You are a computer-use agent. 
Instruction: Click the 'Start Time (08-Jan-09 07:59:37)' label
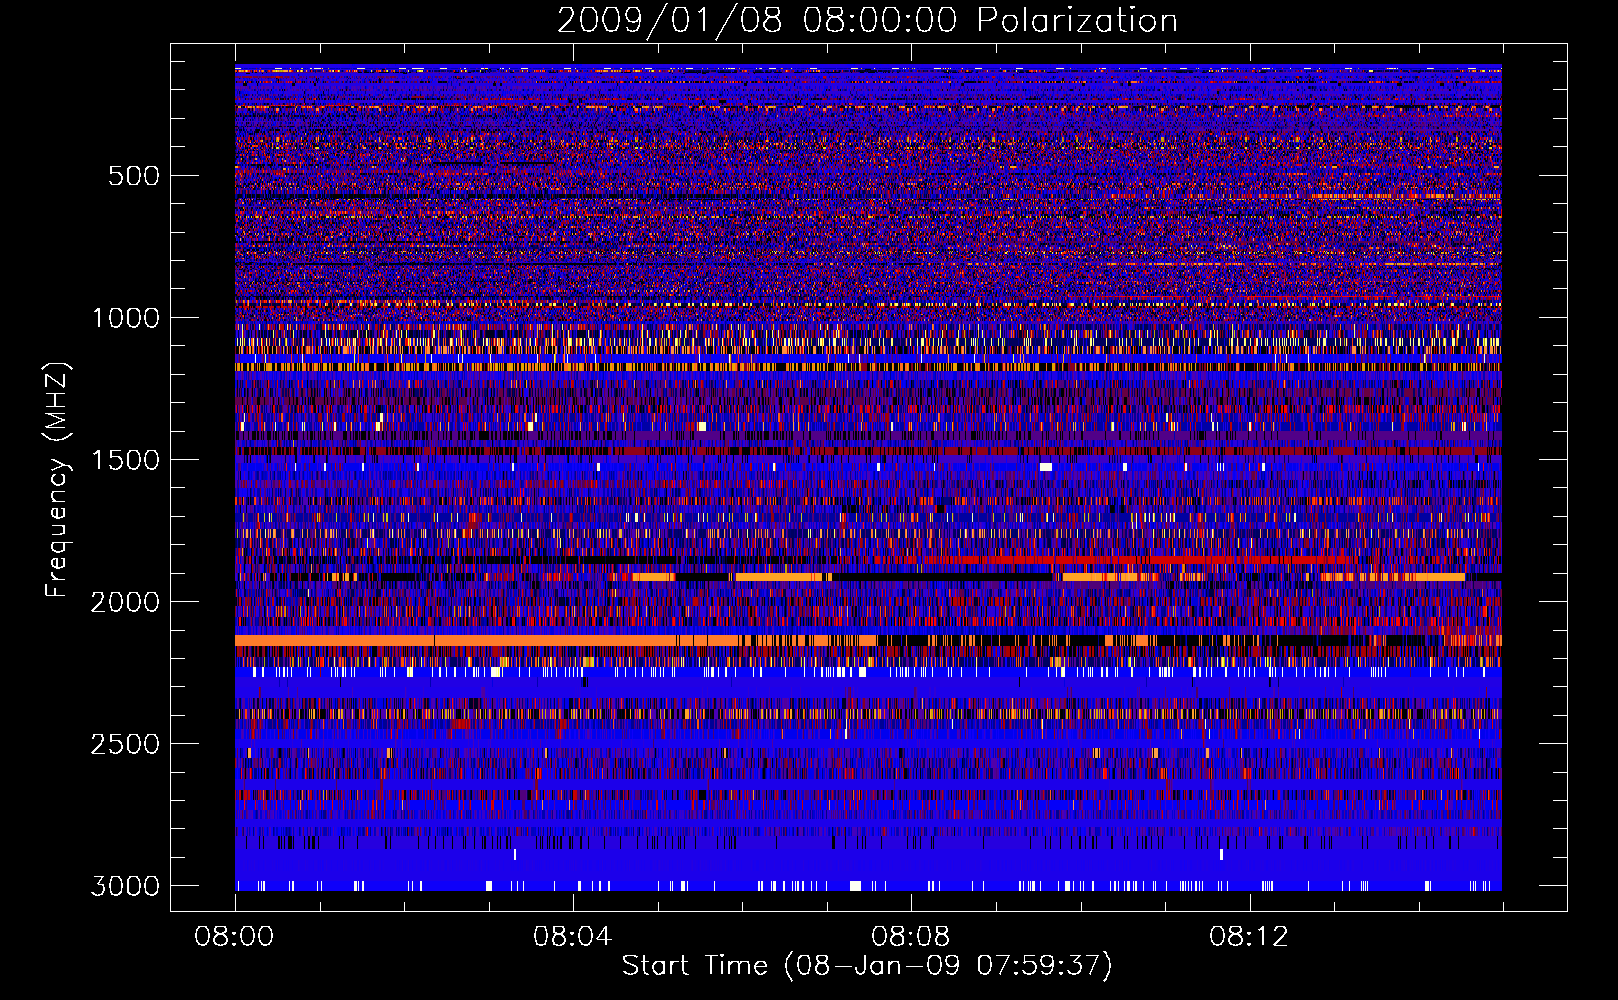tap(867, 966)
